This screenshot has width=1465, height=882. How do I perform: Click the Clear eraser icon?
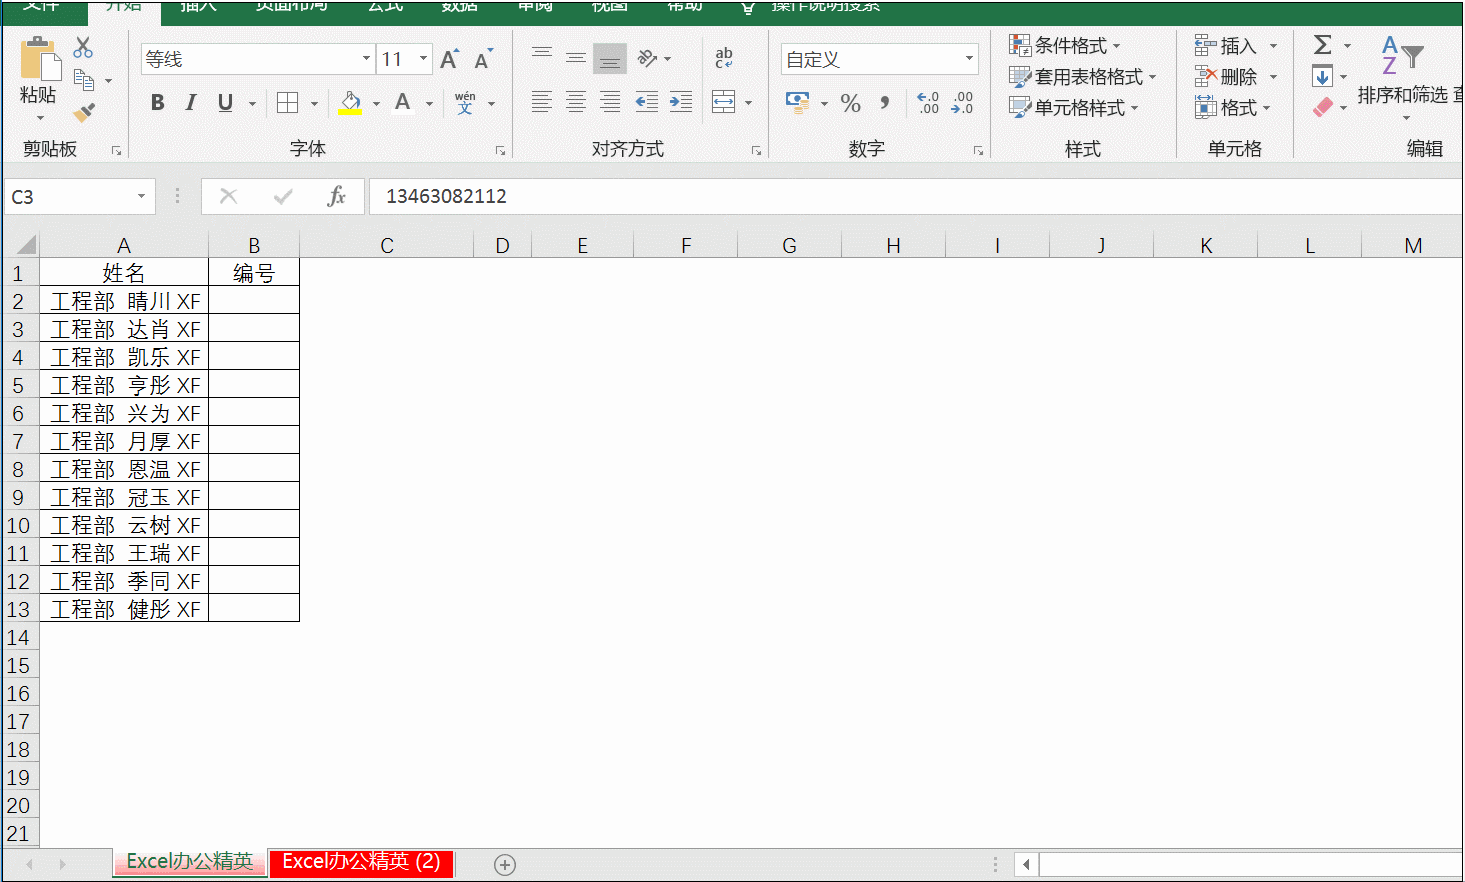coord(1323,106)
